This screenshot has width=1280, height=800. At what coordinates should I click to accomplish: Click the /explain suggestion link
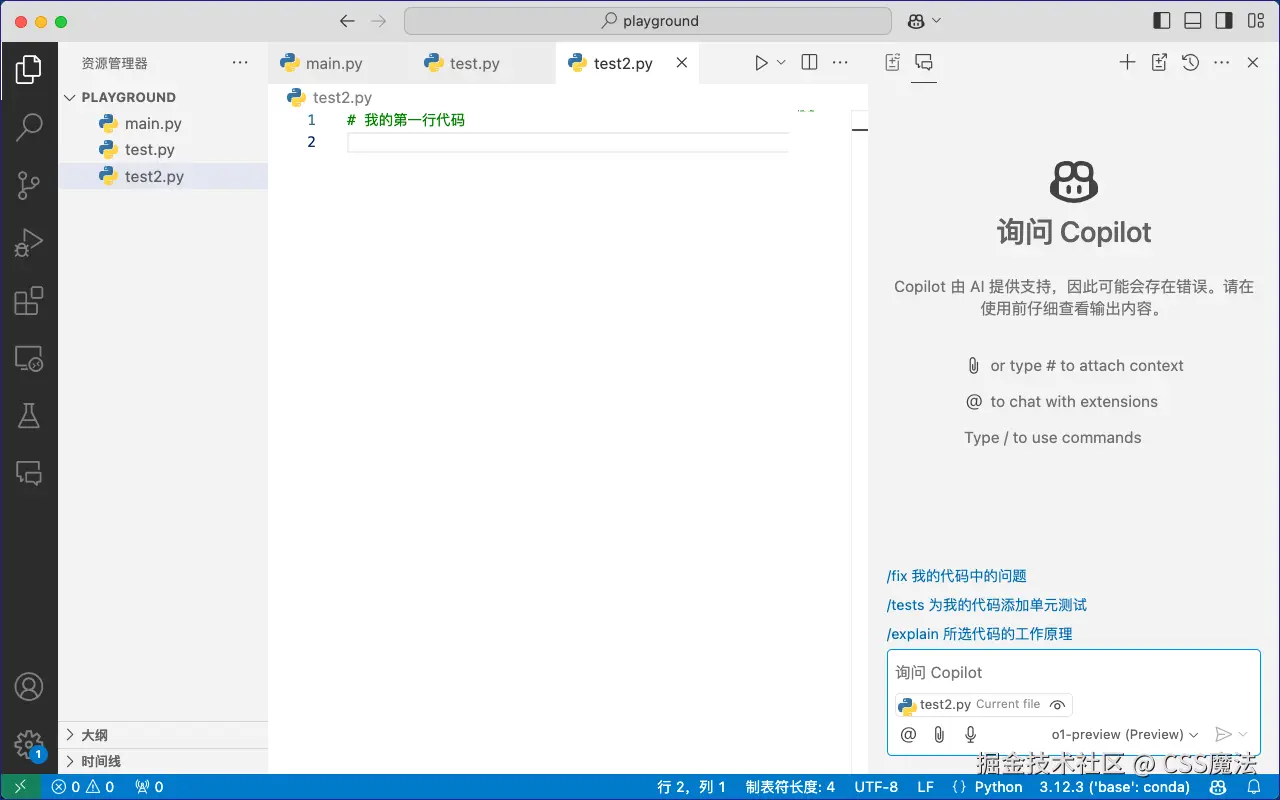coord(980,634)
